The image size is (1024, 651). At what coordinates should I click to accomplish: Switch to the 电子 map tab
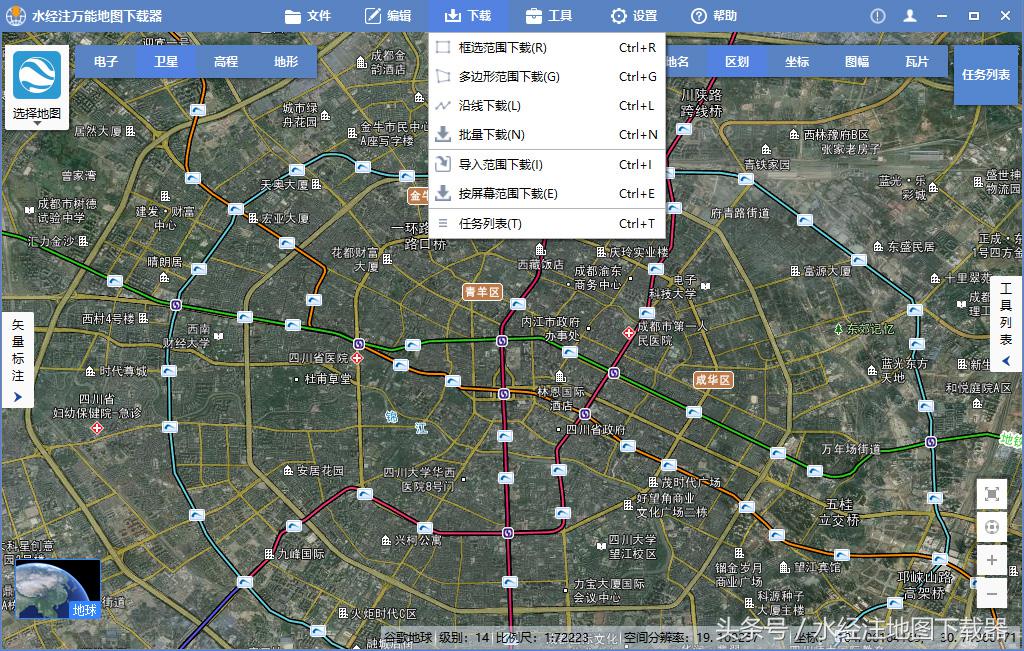coord(106,61)
